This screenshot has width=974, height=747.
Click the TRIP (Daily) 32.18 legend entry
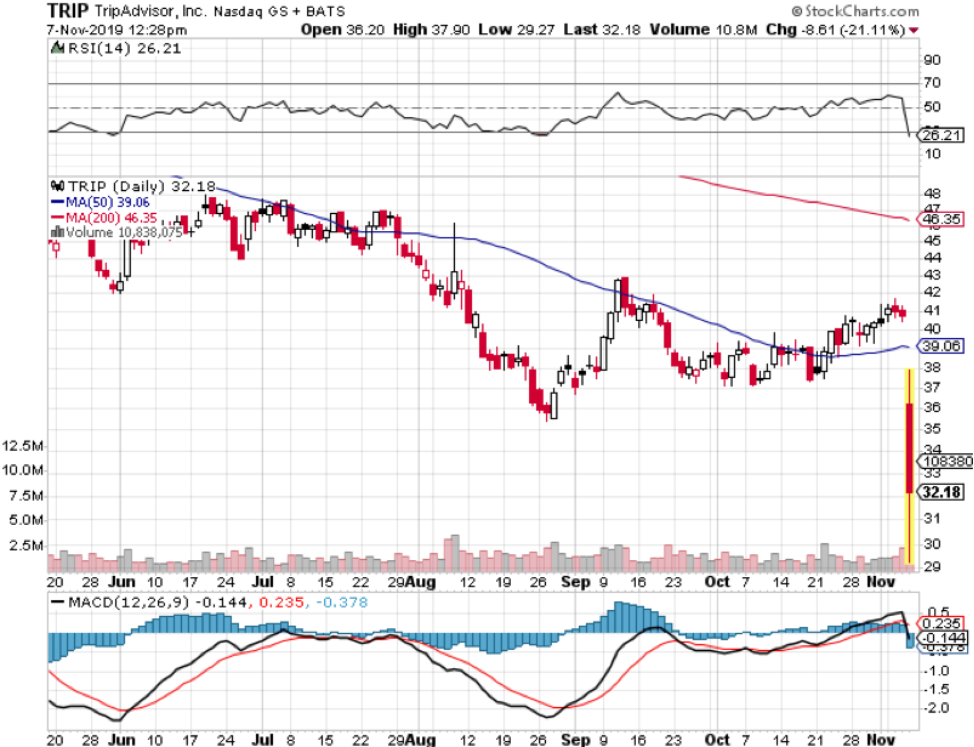142,186
